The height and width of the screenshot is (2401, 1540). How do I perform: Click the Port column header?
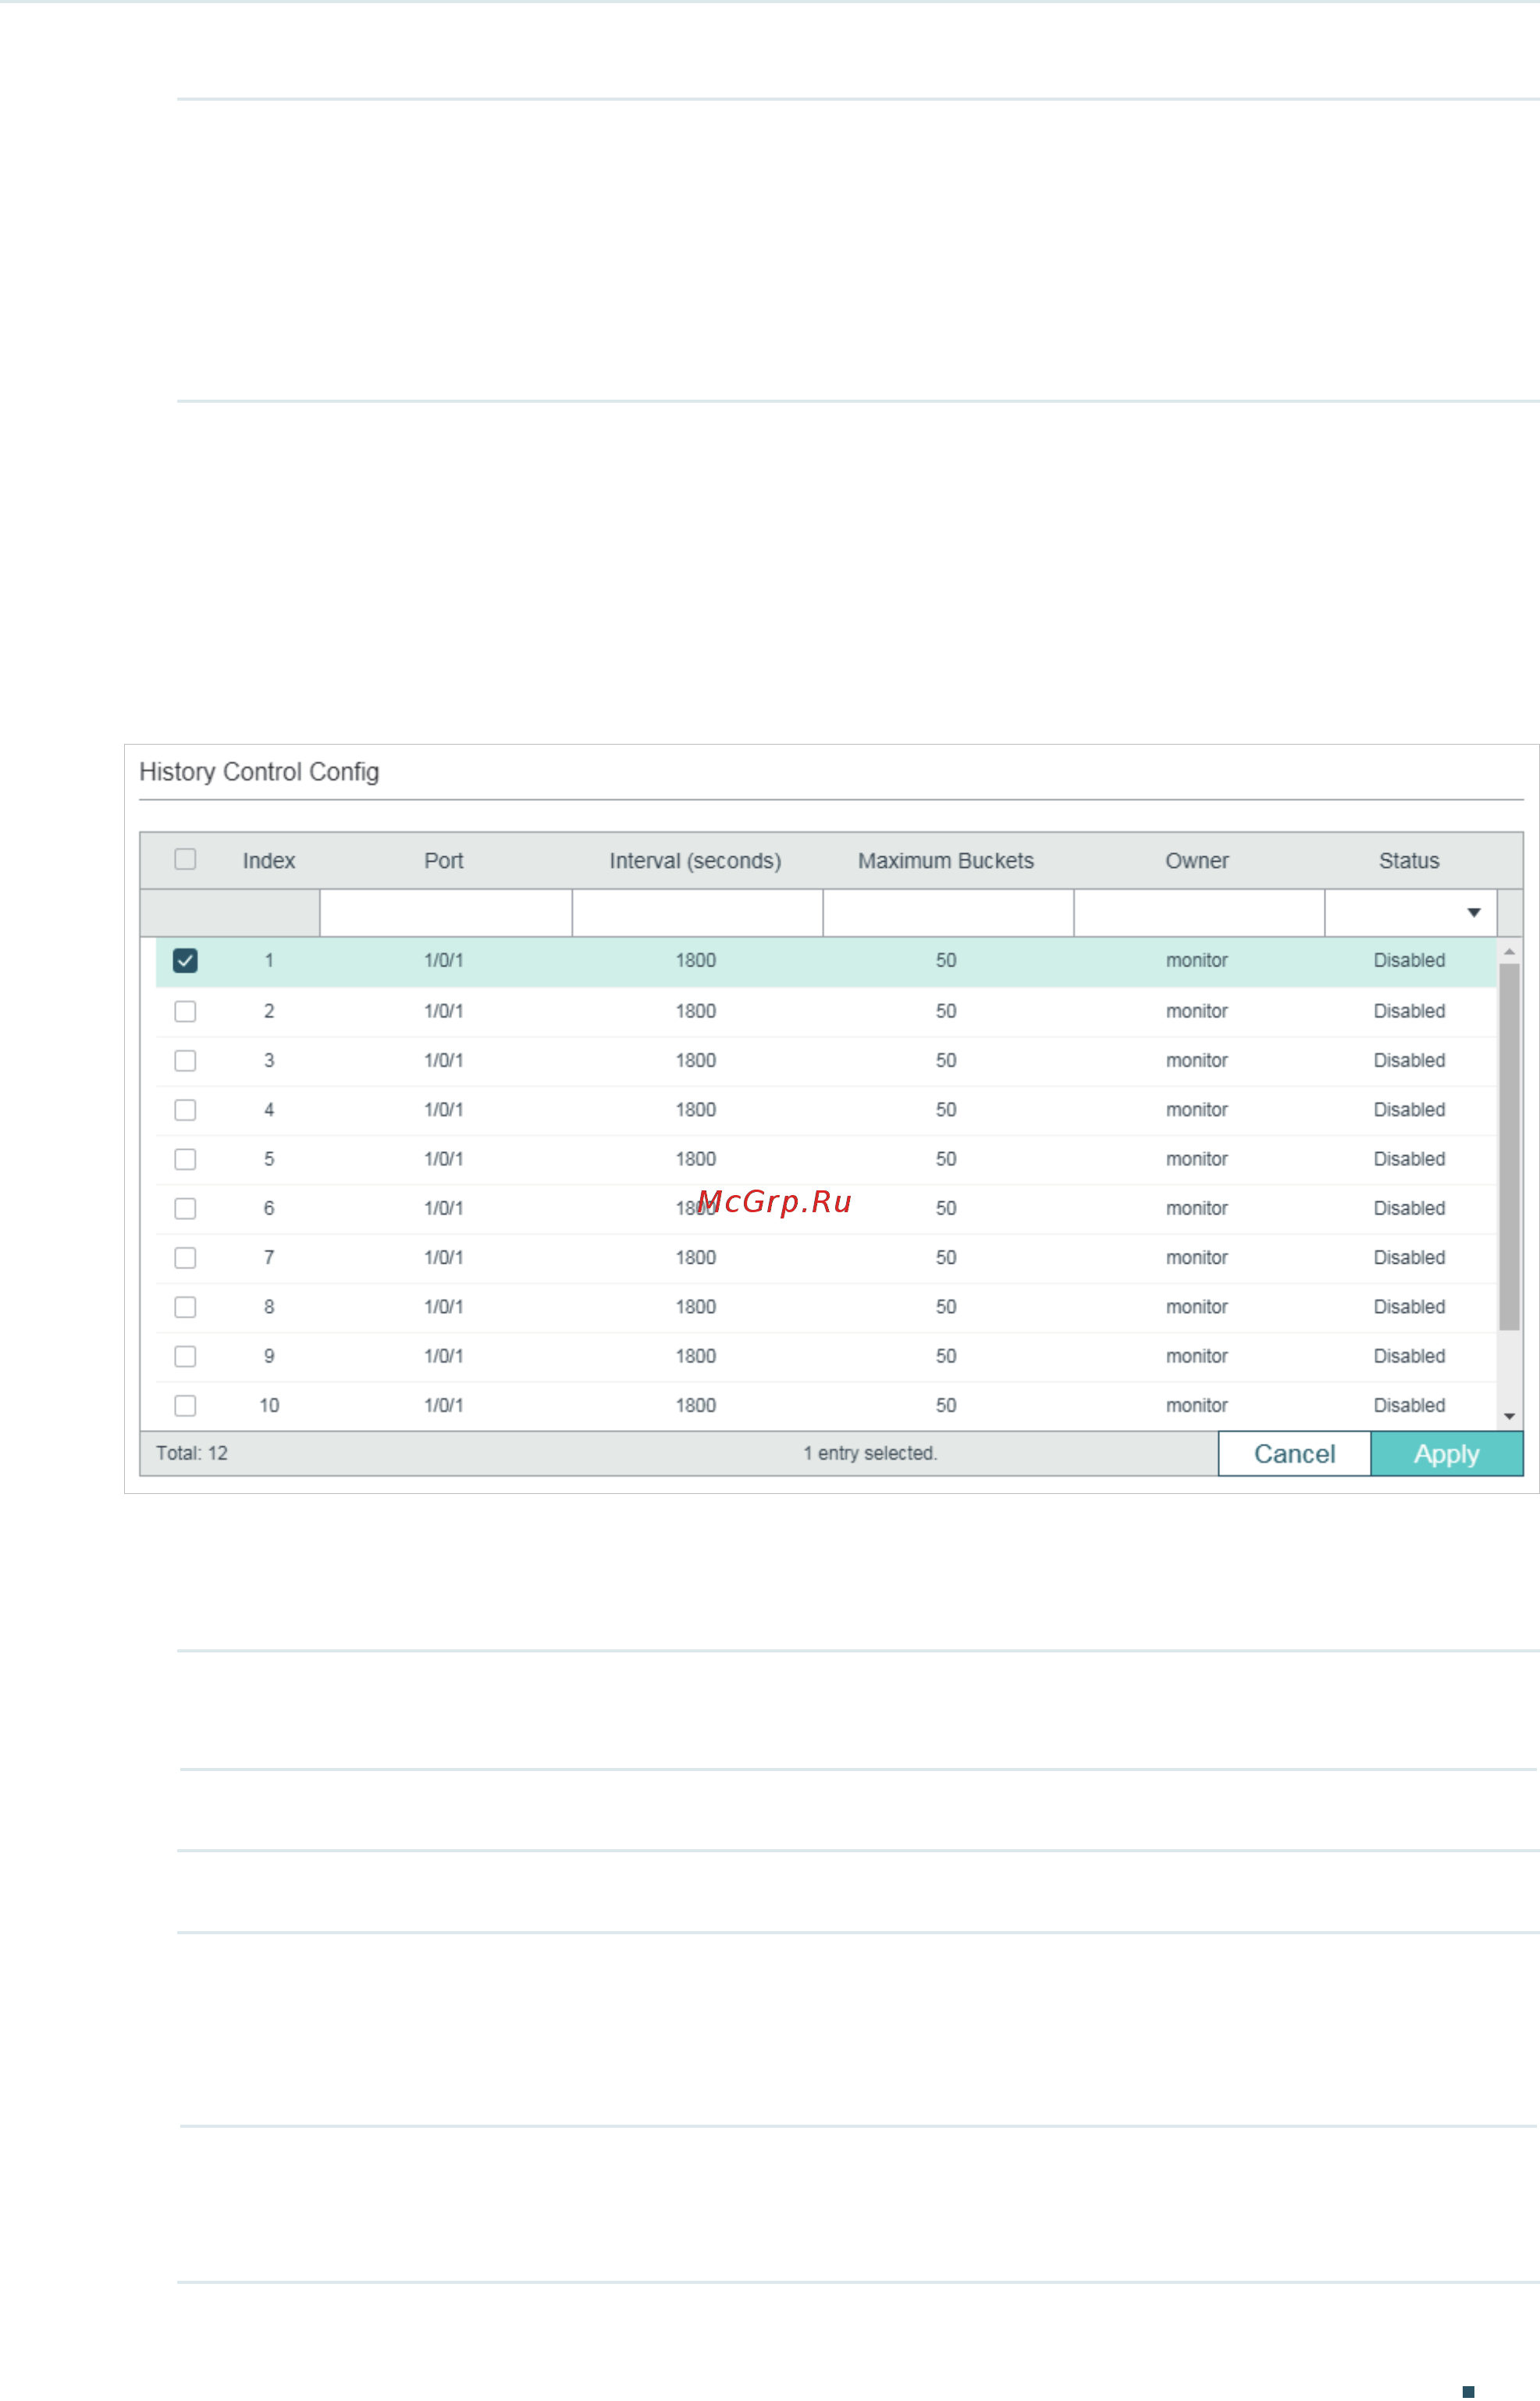click(x=444, y=861)
